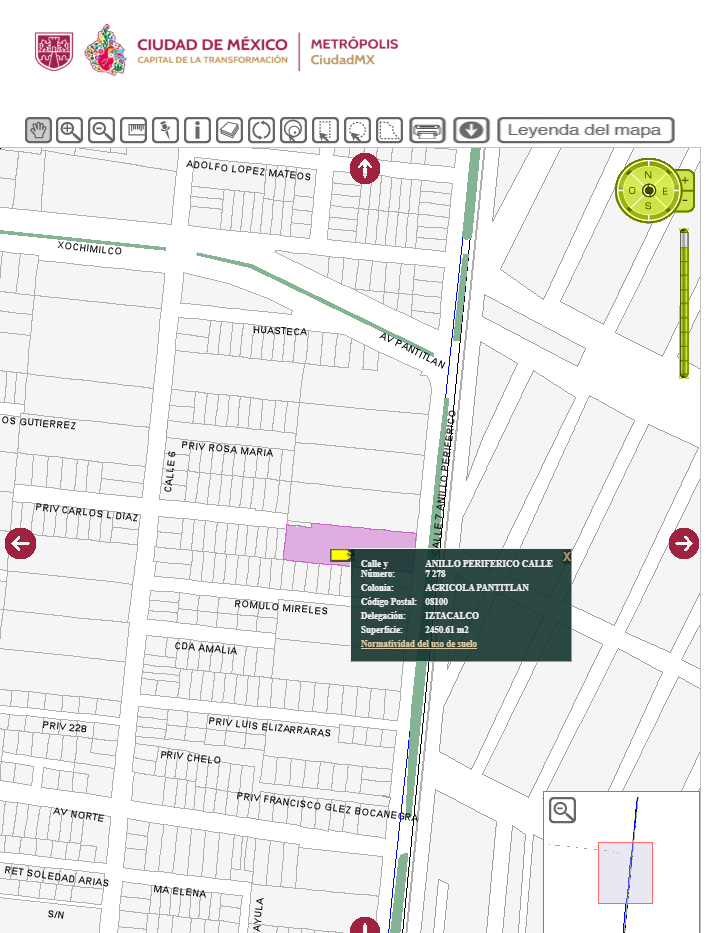The width and height of the screenshot is (706, 933).
Task: Click the overview map magnifier icon
Action: pos(562,810)
